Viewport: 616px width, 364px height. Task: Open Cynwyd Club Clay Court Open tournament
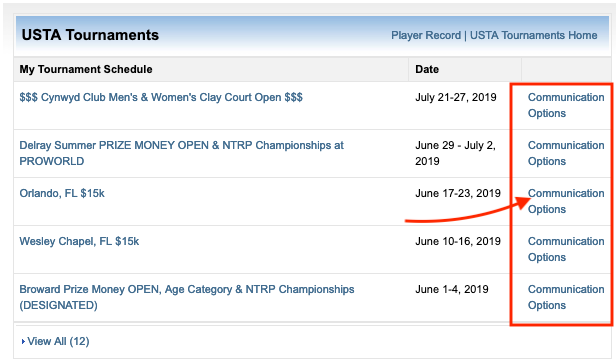click(x=161, y=97)
